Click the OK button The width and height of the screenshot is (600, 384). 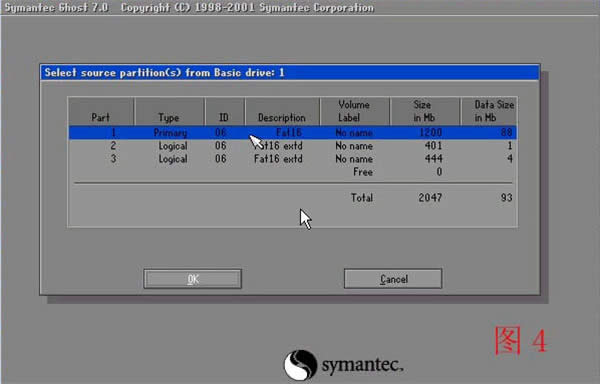(192, 279)
